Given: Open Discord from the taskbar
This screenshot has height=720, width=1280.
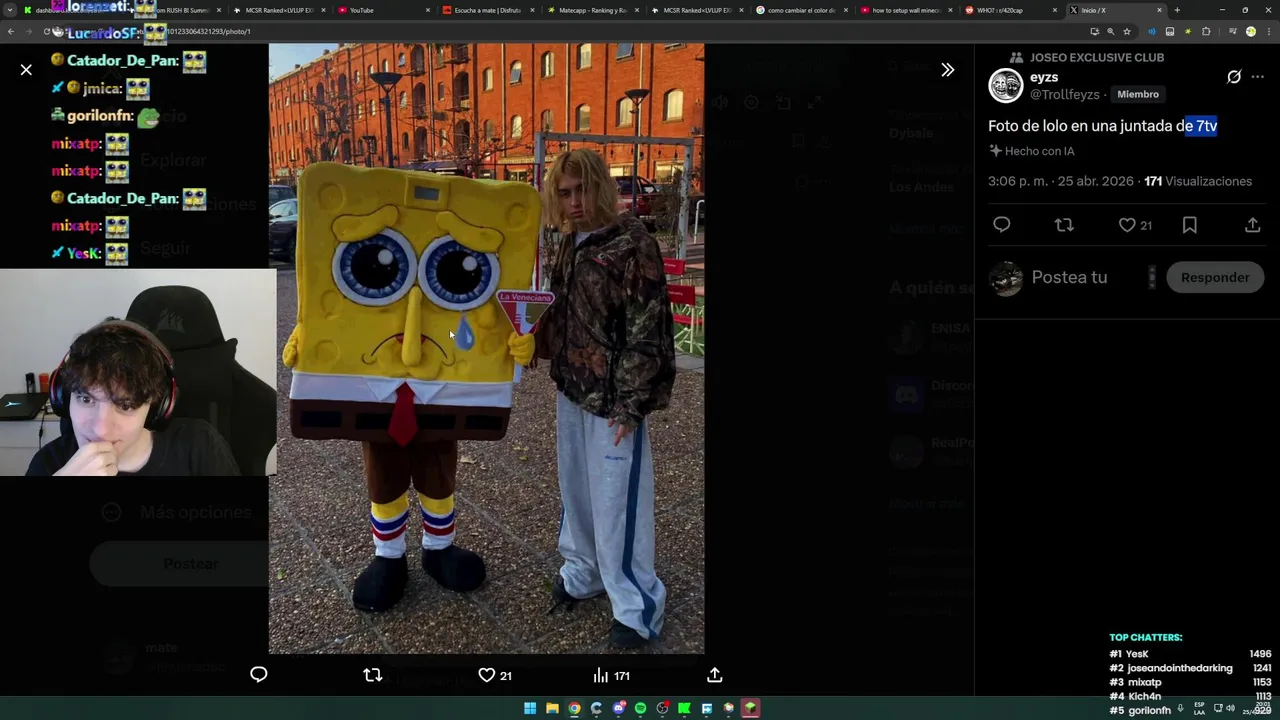Looking at the screenshot, I should click(619, 708).
